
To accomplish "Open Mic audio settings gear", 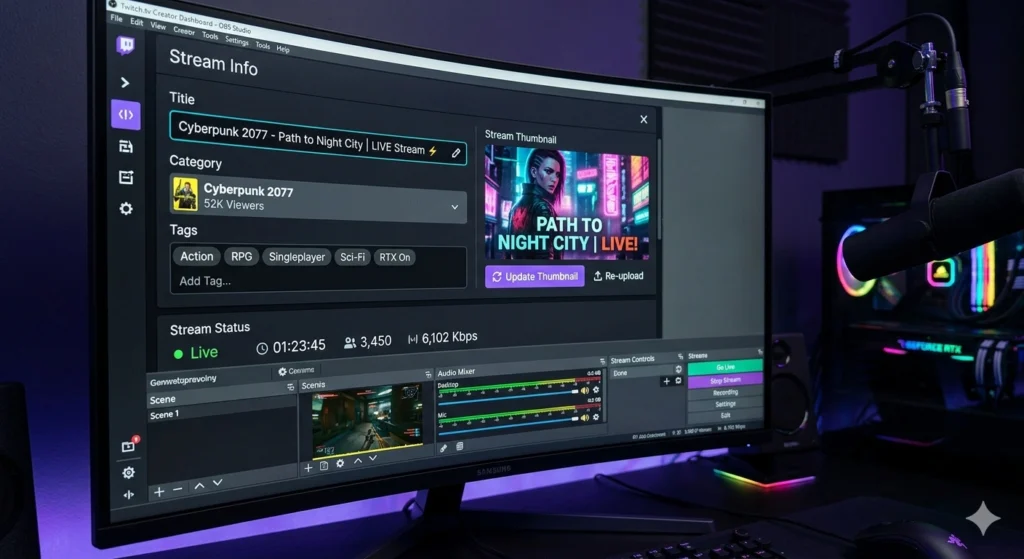I will (x=596, y=417).
